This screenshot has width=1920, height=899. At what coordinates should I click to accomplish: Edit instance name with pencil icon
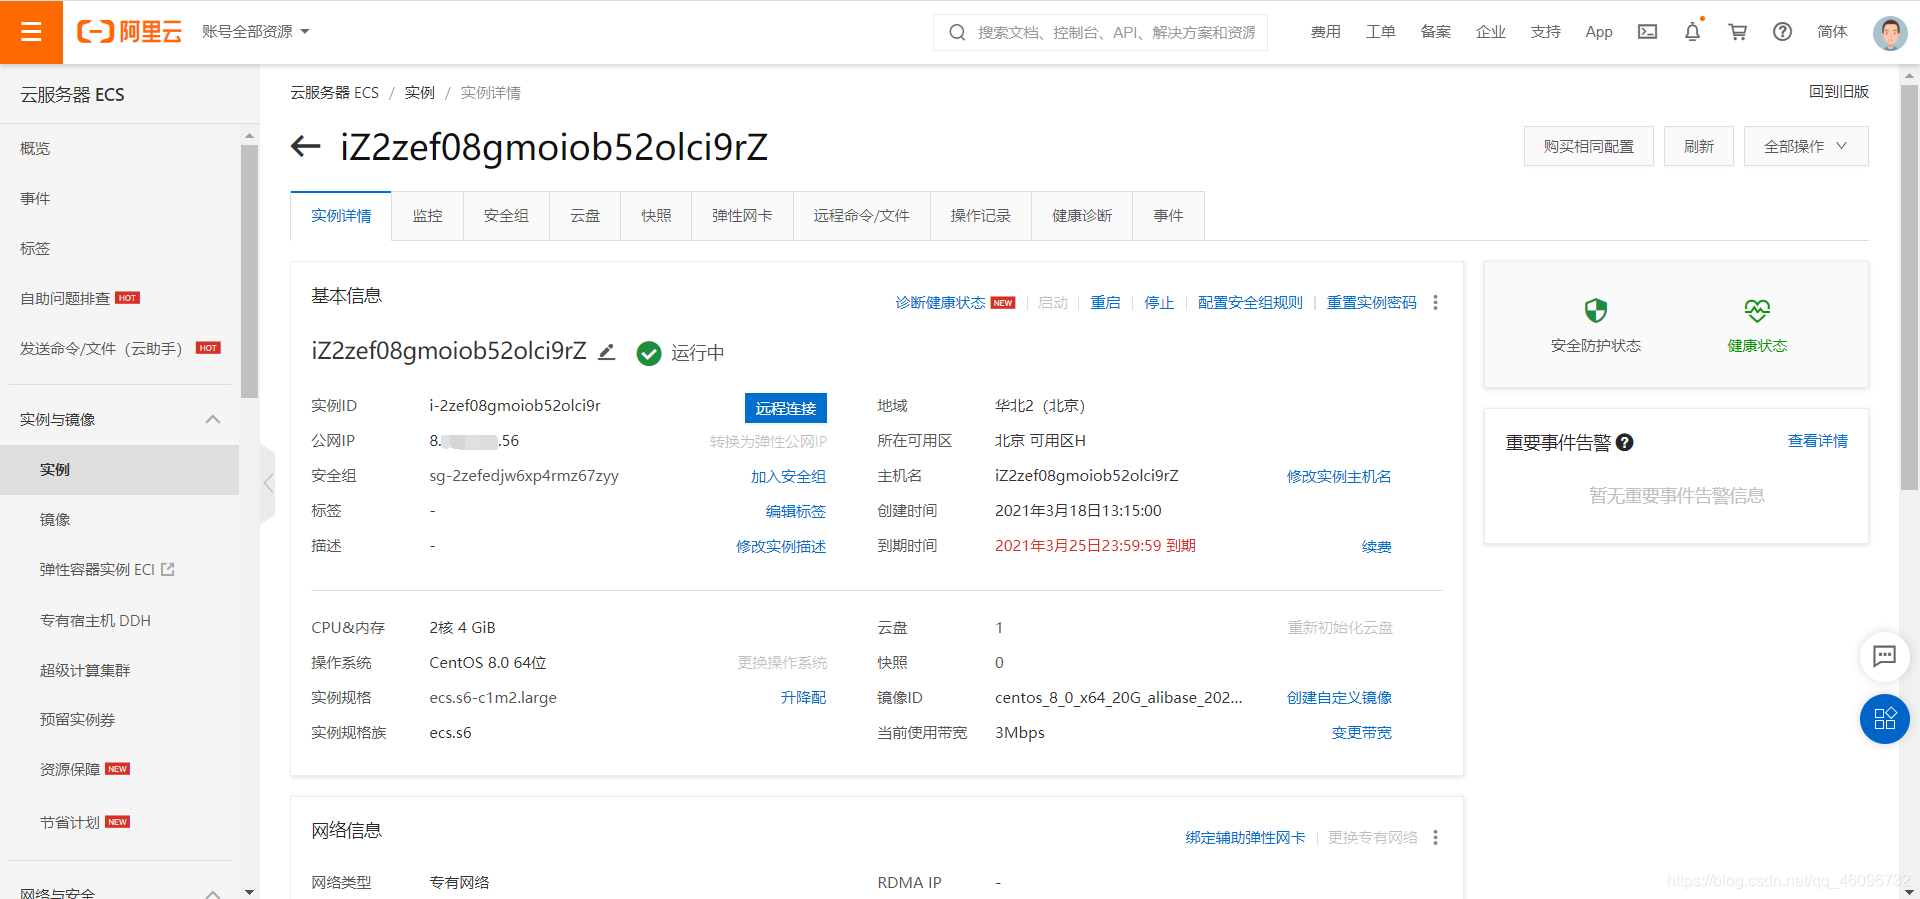(606, 352)
